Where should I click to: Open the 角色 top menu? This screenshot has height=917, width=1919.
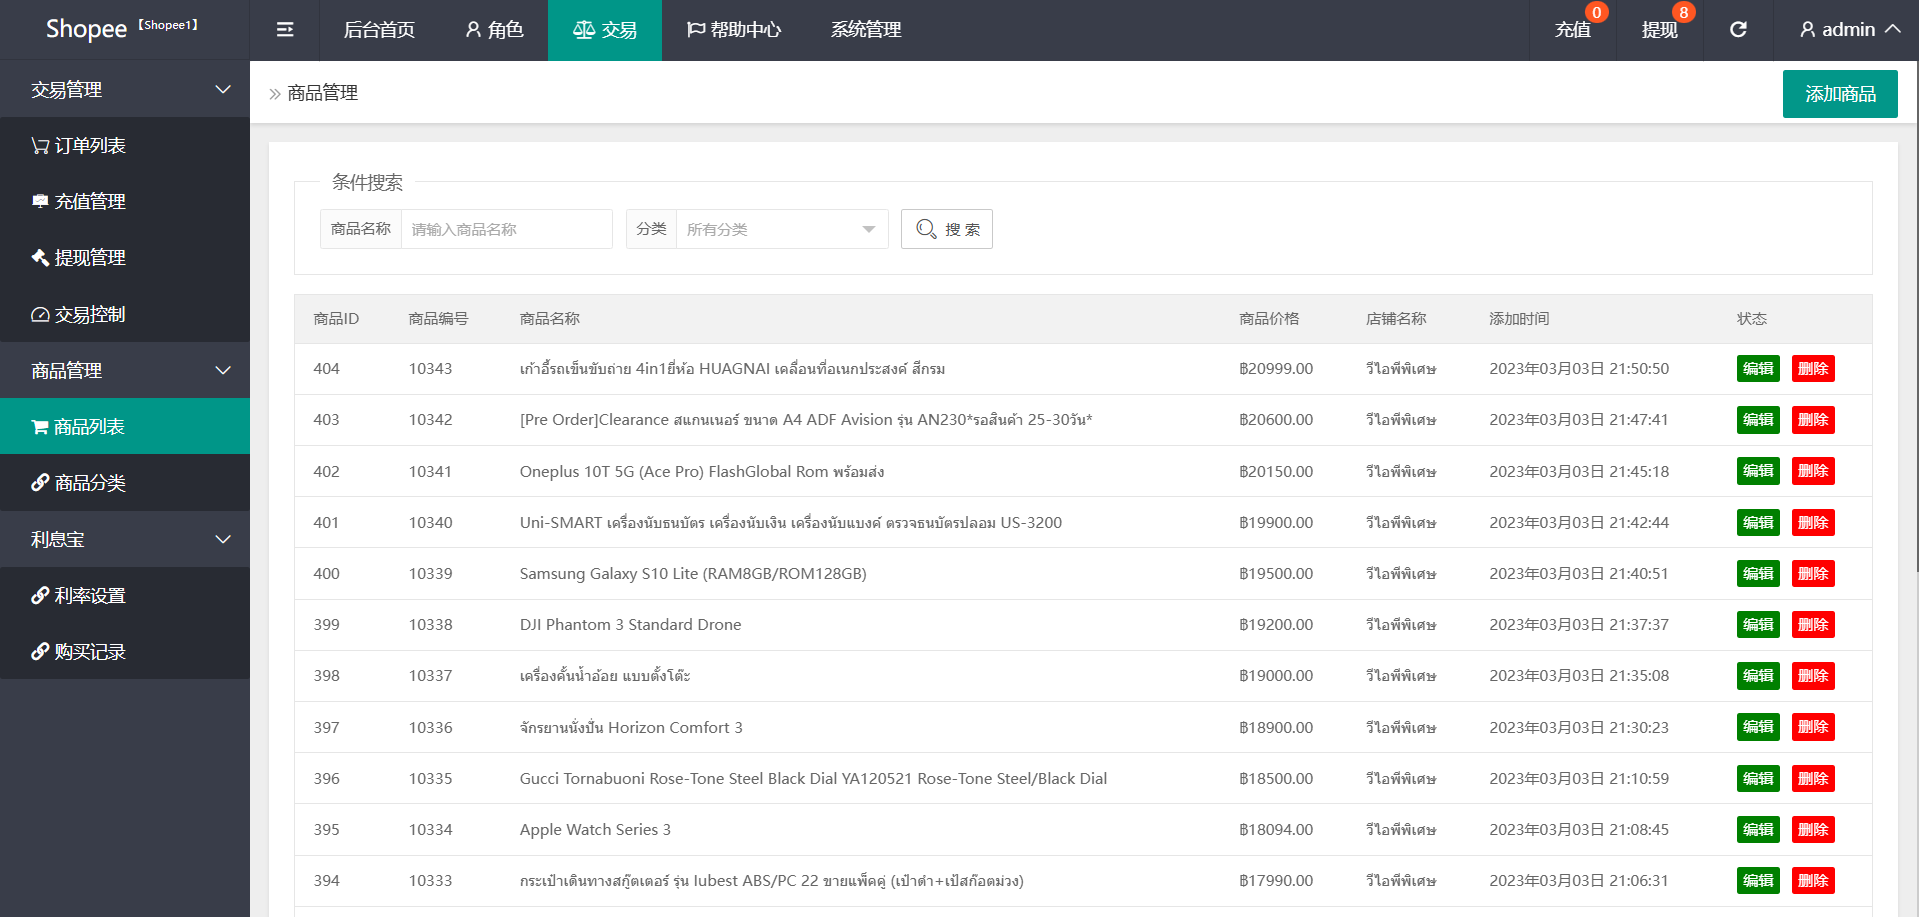tap(494, 30)
